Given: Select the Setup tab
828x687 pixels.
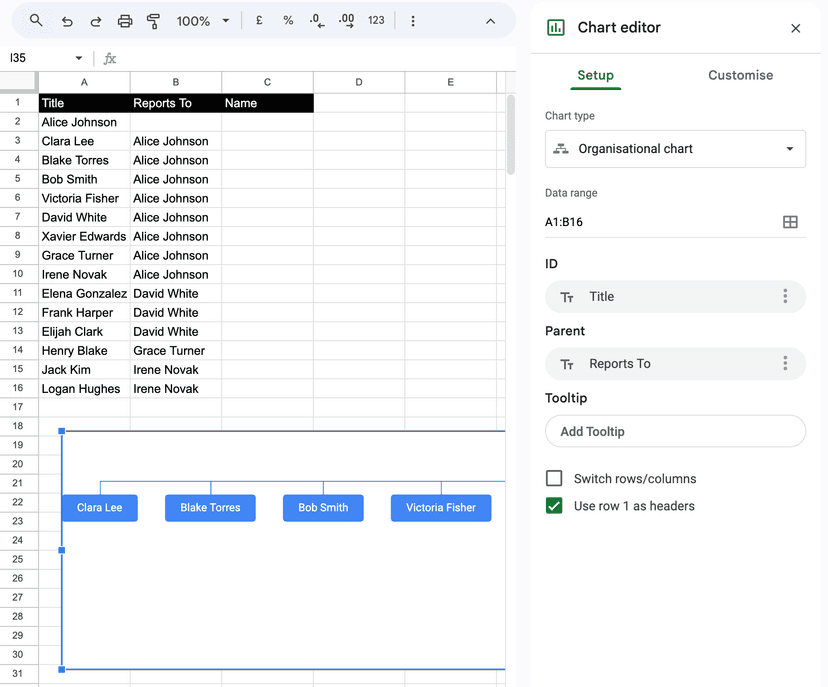Looking at the screenshot, I should [595, 75].
